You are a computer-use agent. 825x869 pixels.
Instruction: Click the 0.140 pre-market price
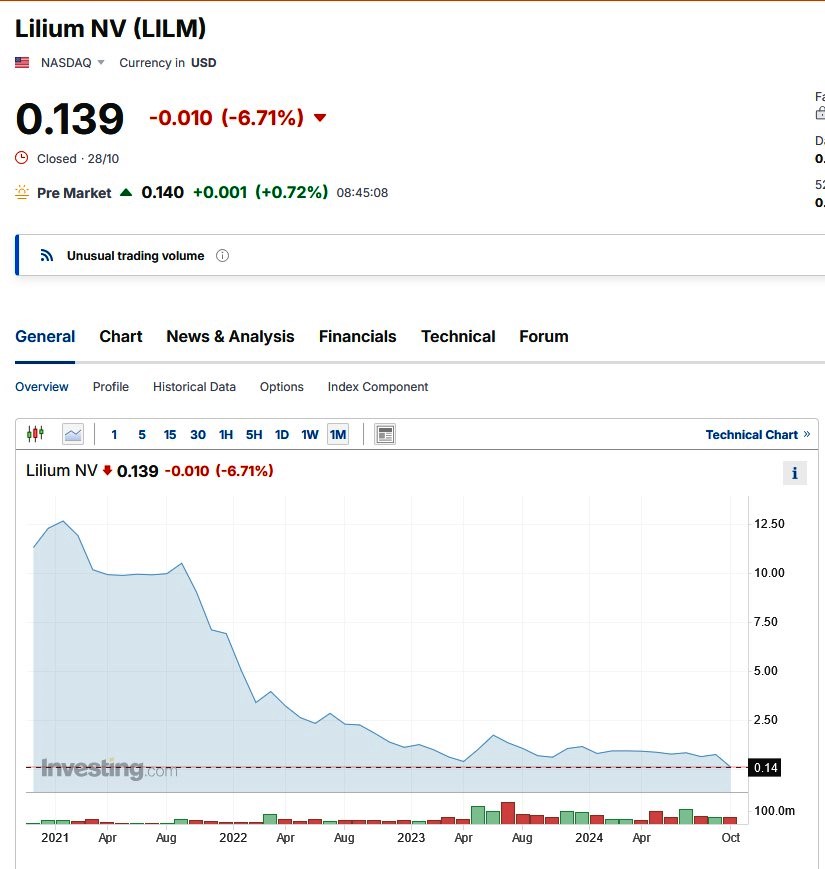[x=162, y=192]
